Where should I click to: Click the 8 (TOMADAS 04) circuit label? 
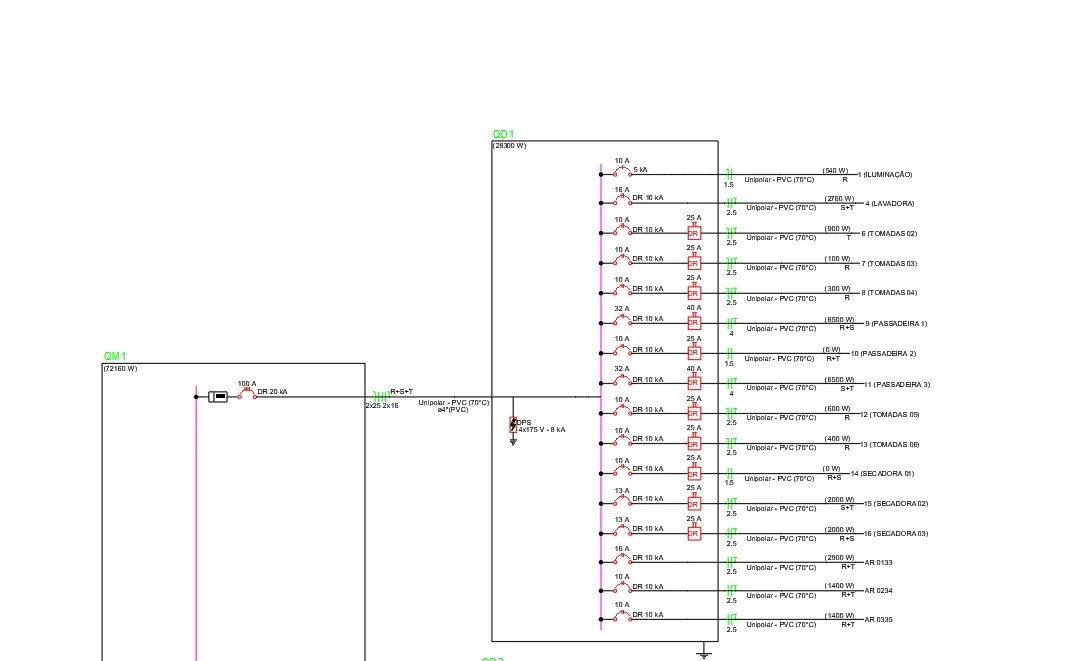click(x=889, y=293)
